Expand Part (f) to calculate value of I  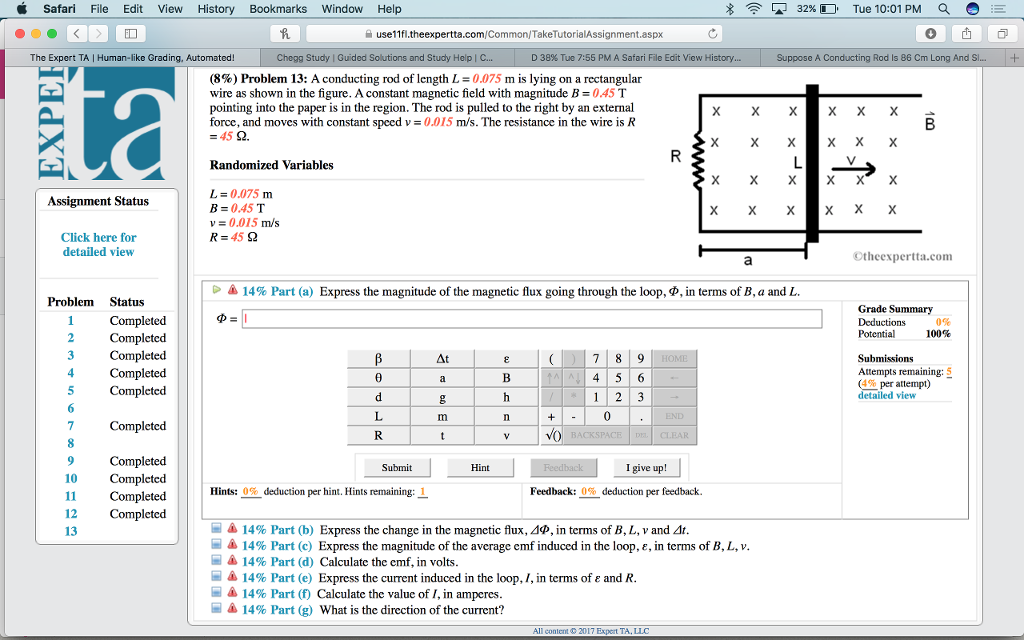[216, 591]
